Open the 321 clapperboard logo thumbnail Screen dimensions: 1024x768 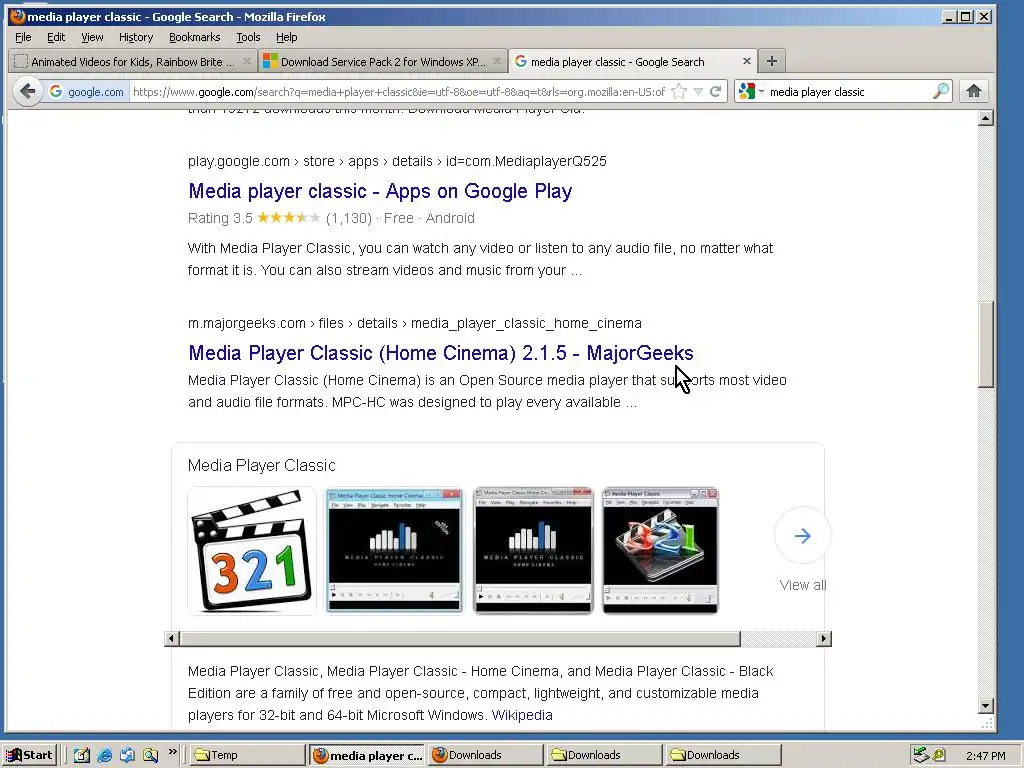coord(252,551)
